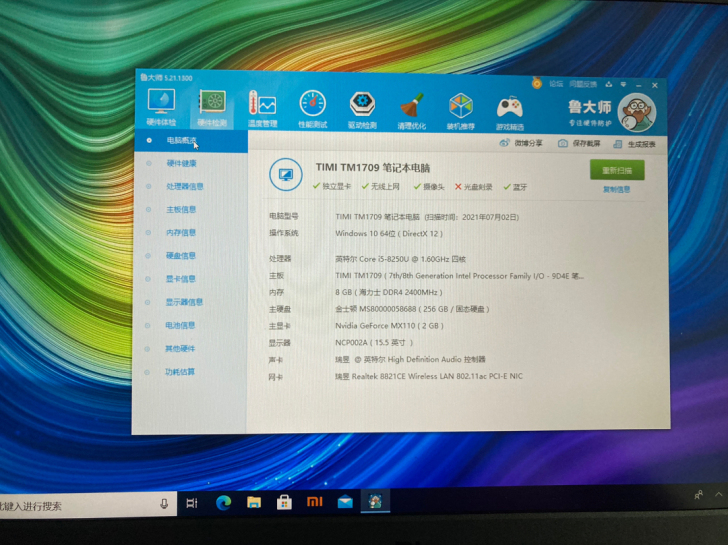This screenshot has height=545, width=728.
Task: Click the 光盘刻录 red X label
Action: coord(473,187)
